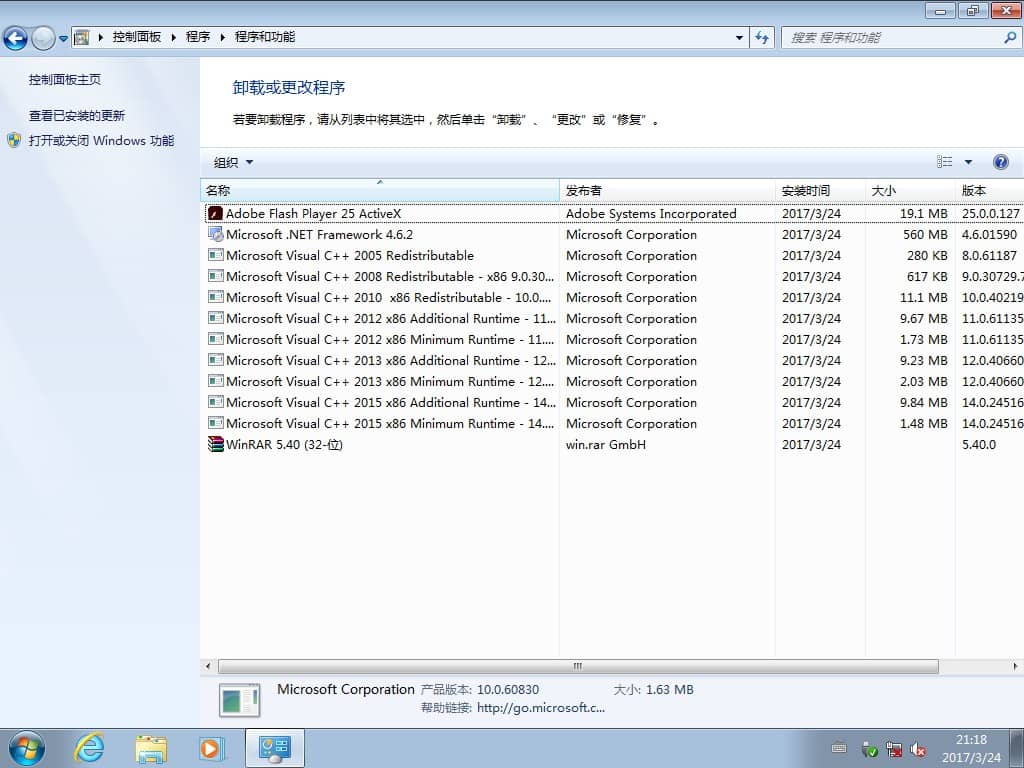The image size is (1024, 768).
Task: Open Windows Media Player from the taskbar
Action: (212, 748)
